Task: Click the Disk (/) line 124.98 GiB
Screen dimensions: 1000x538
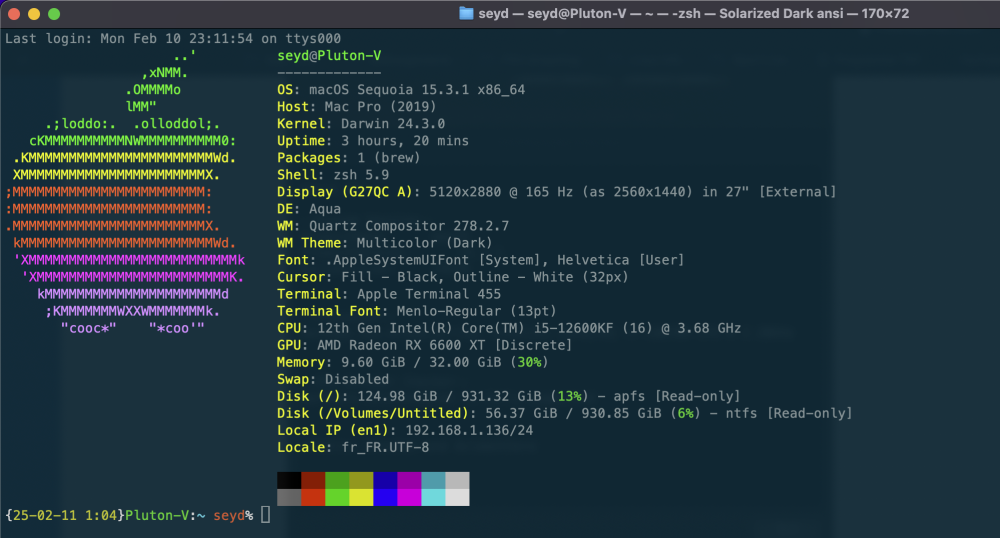Action: [x=509, y=396]
